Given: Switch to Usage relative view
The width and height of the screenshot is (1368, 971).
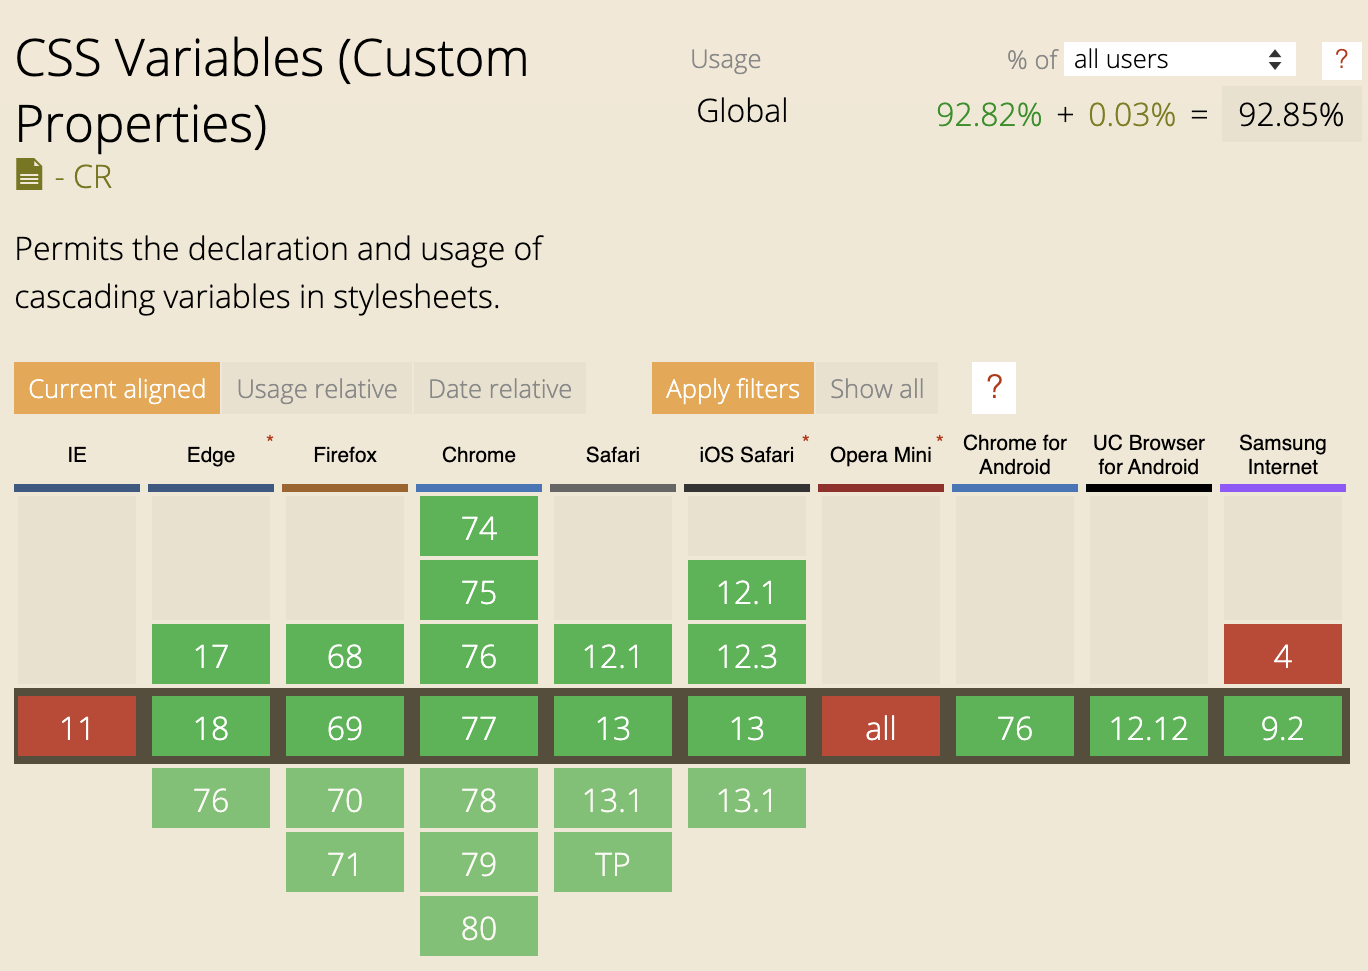Looking at the screenshot, I should [317, 388].
